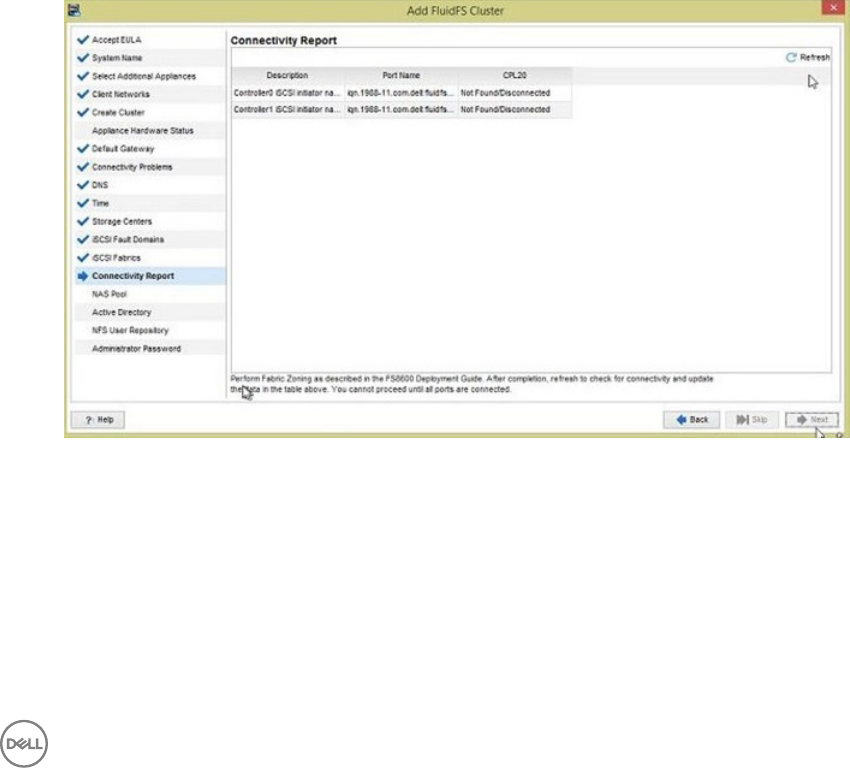Open the Help button
Viewport: 850px width, 768px height.
point(98,420)
